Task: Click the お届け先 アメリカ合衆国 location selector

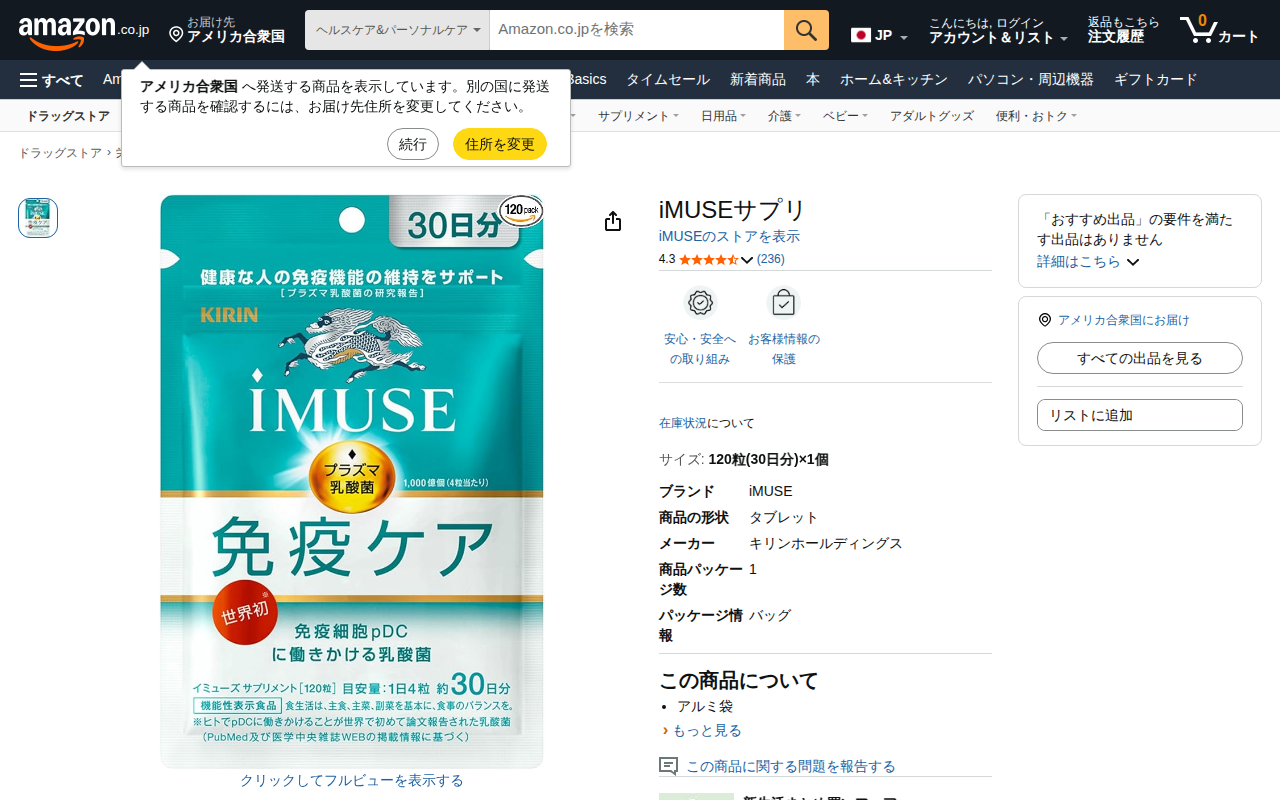Action: pyautogui.click(x=227, y=30)
